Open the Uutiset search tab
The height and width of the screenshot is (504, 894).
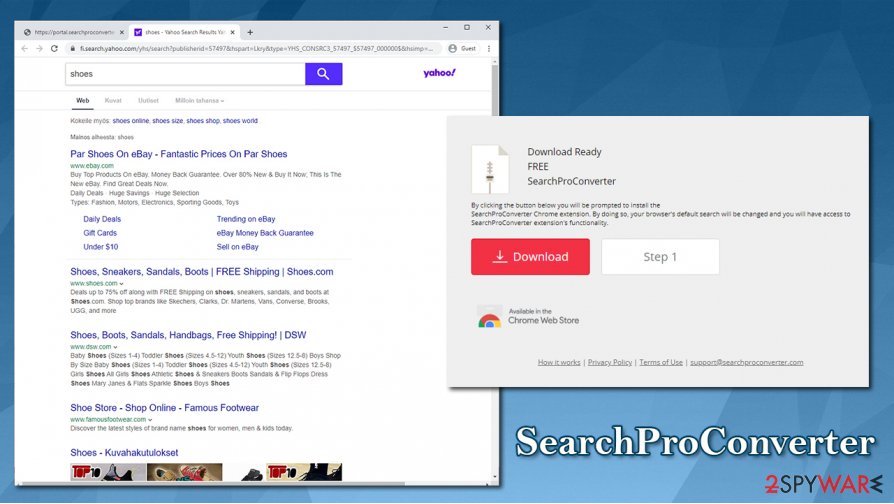point(148,100)
